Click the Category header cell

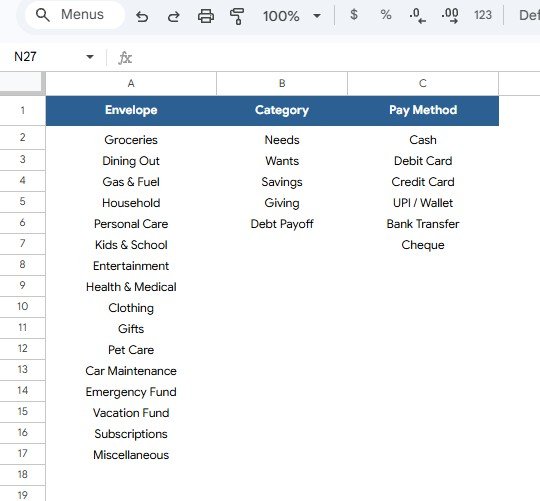282,111
